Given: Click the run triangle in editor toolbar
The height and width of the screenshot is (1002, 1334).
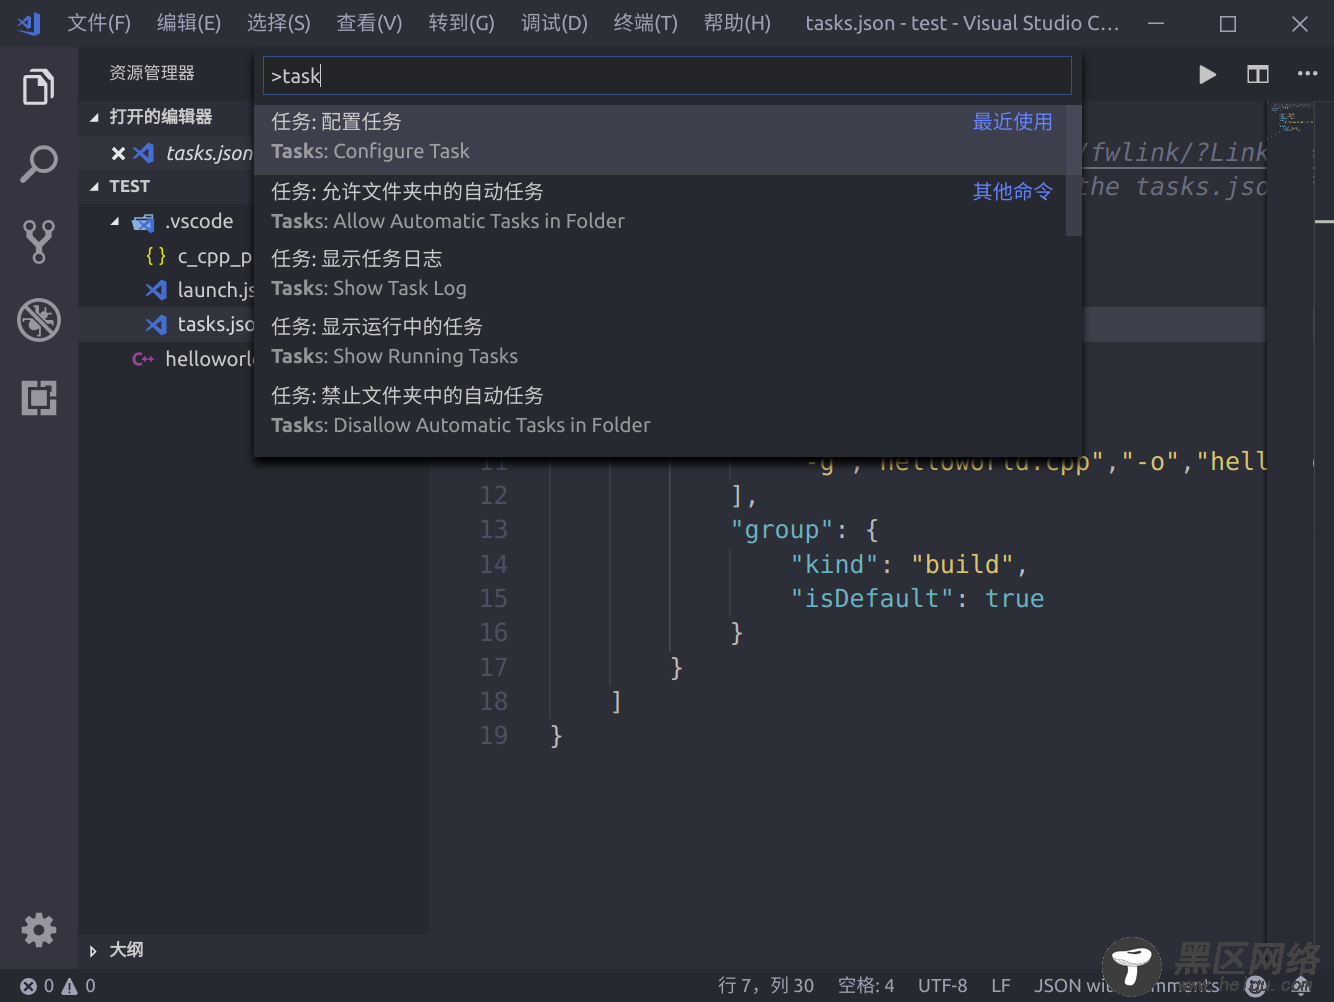Looking at the screenshot, I should click(x=1207, y=74).
